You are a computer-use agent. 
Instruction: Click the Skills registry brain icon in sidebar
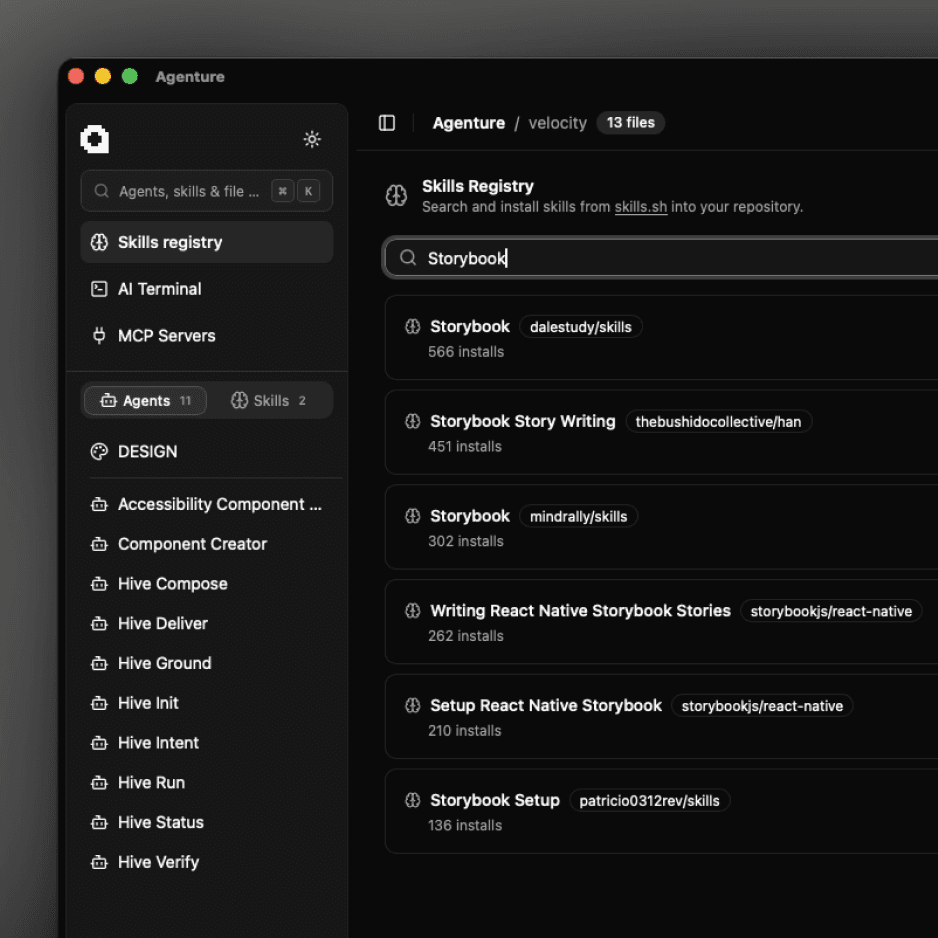[x=99, y=242]
